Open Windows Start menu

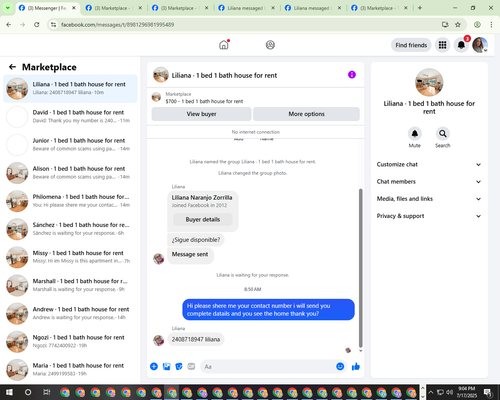tap(9, 392)
